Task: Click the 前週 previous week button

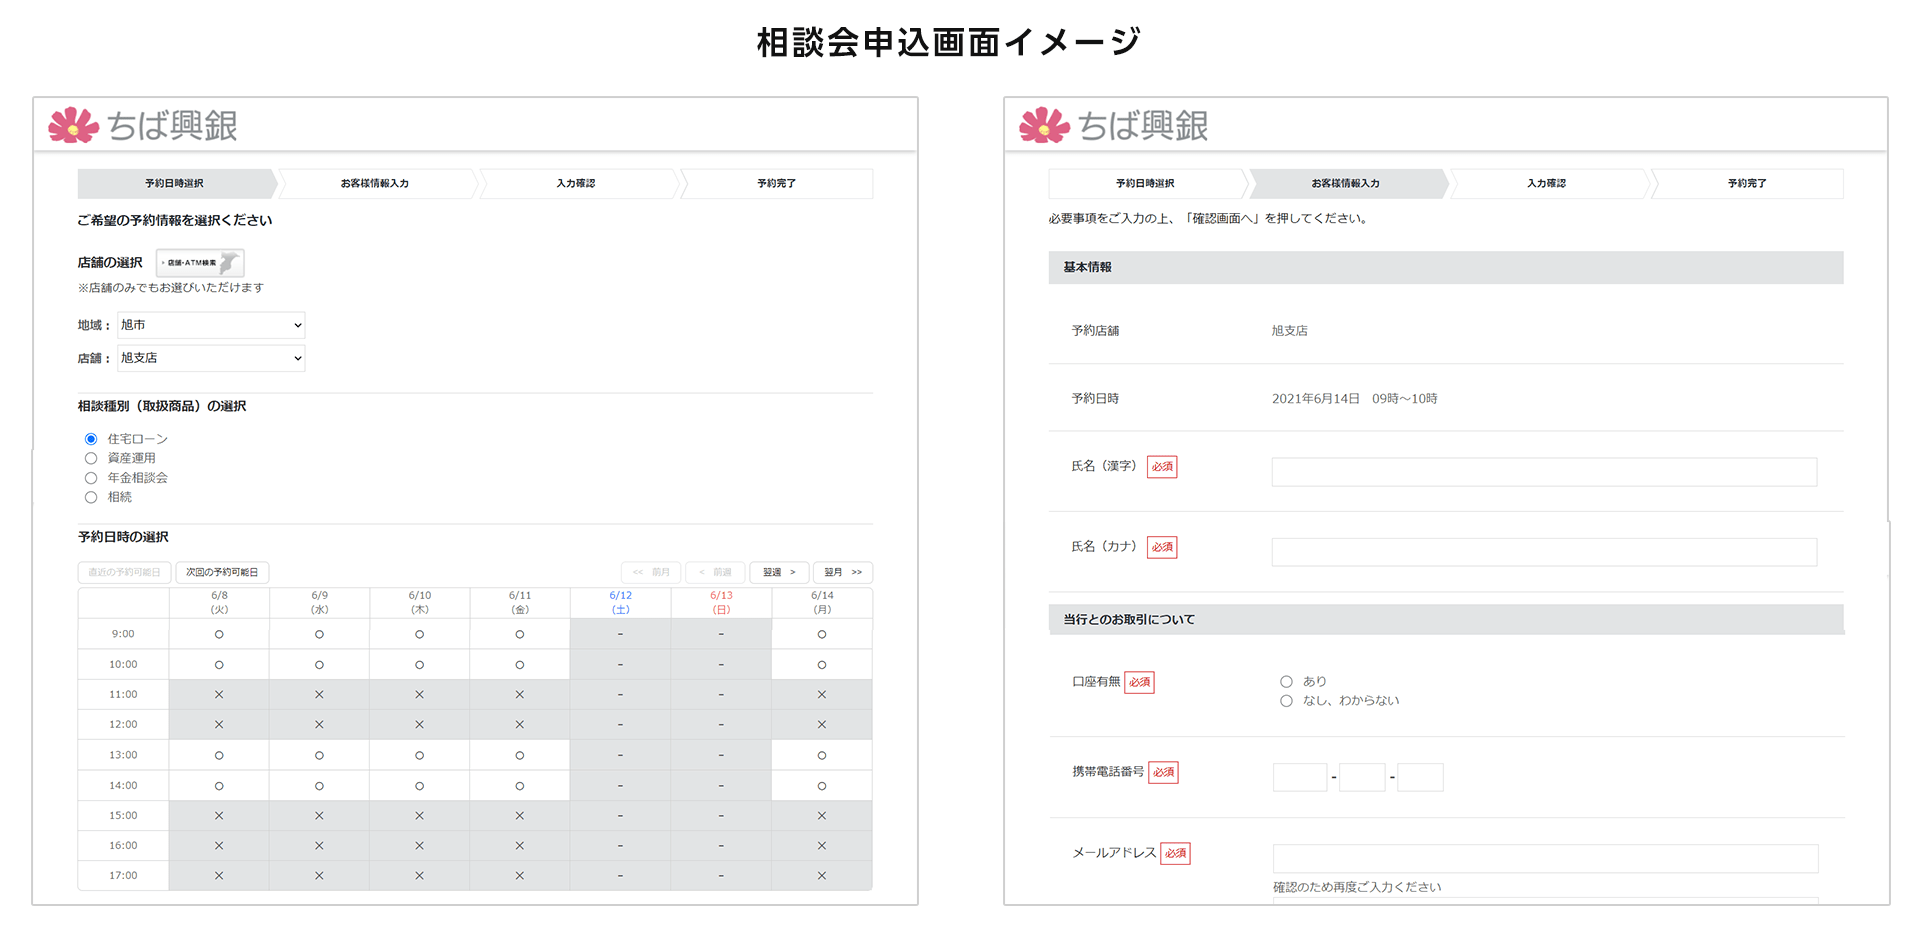Action: pos(715,572)
